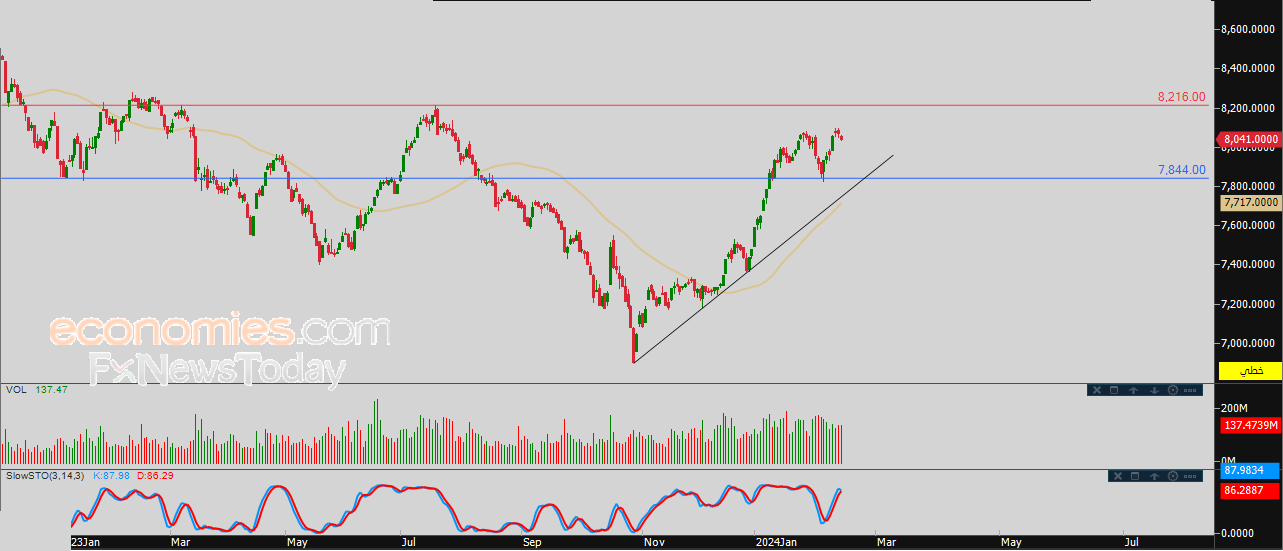Select the 8,216.00 red resistance line label
1283x551 pixels.
click(x=1181, y=97)
